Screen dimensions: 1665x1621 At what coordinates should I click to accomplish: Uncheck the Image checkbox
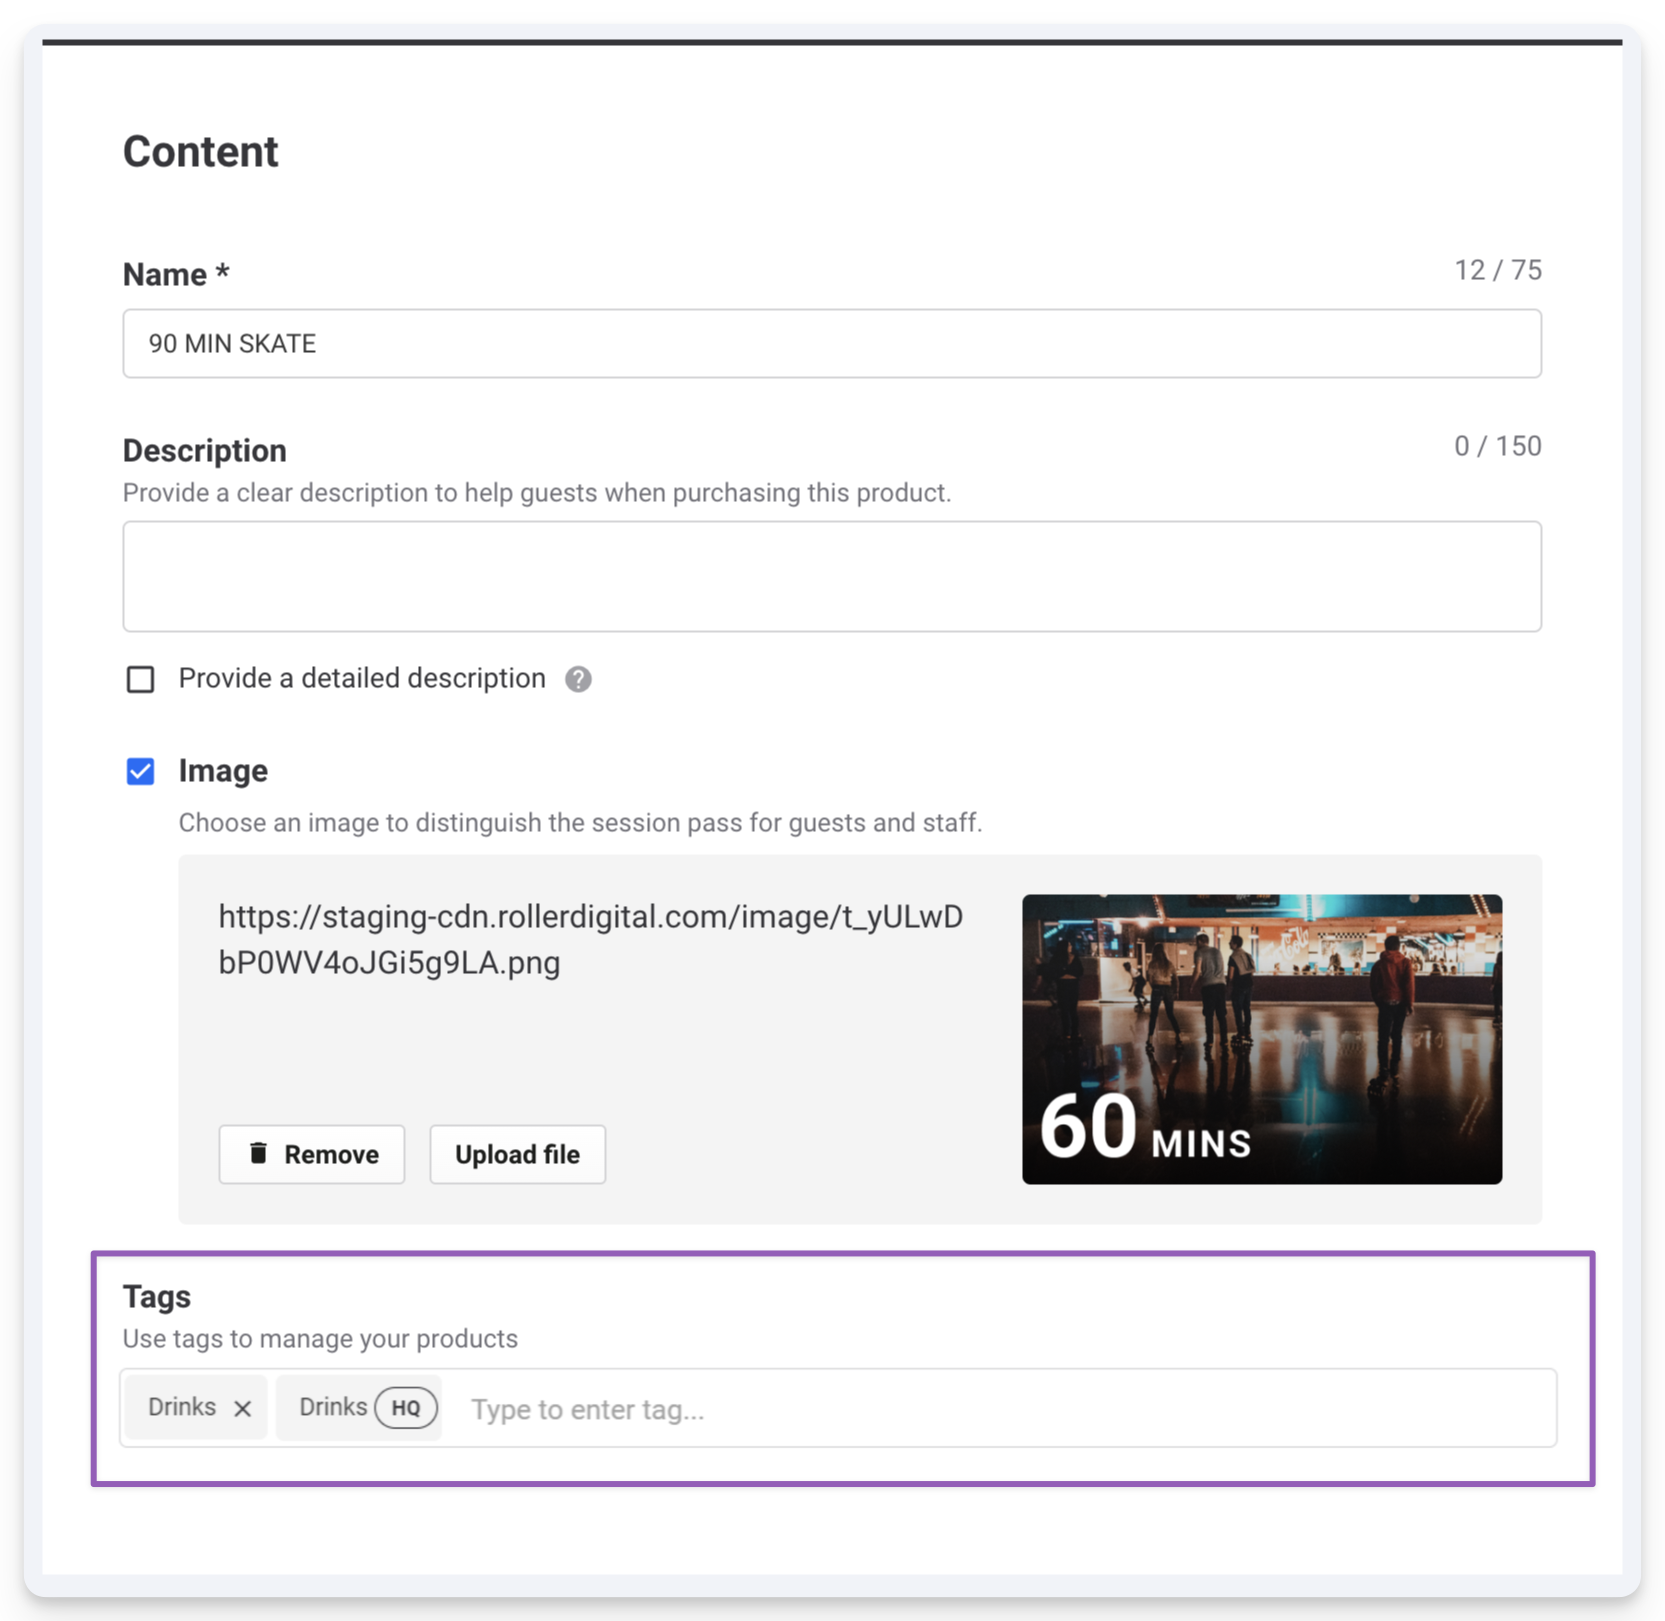pyautogui.click(x=141, y=771)
